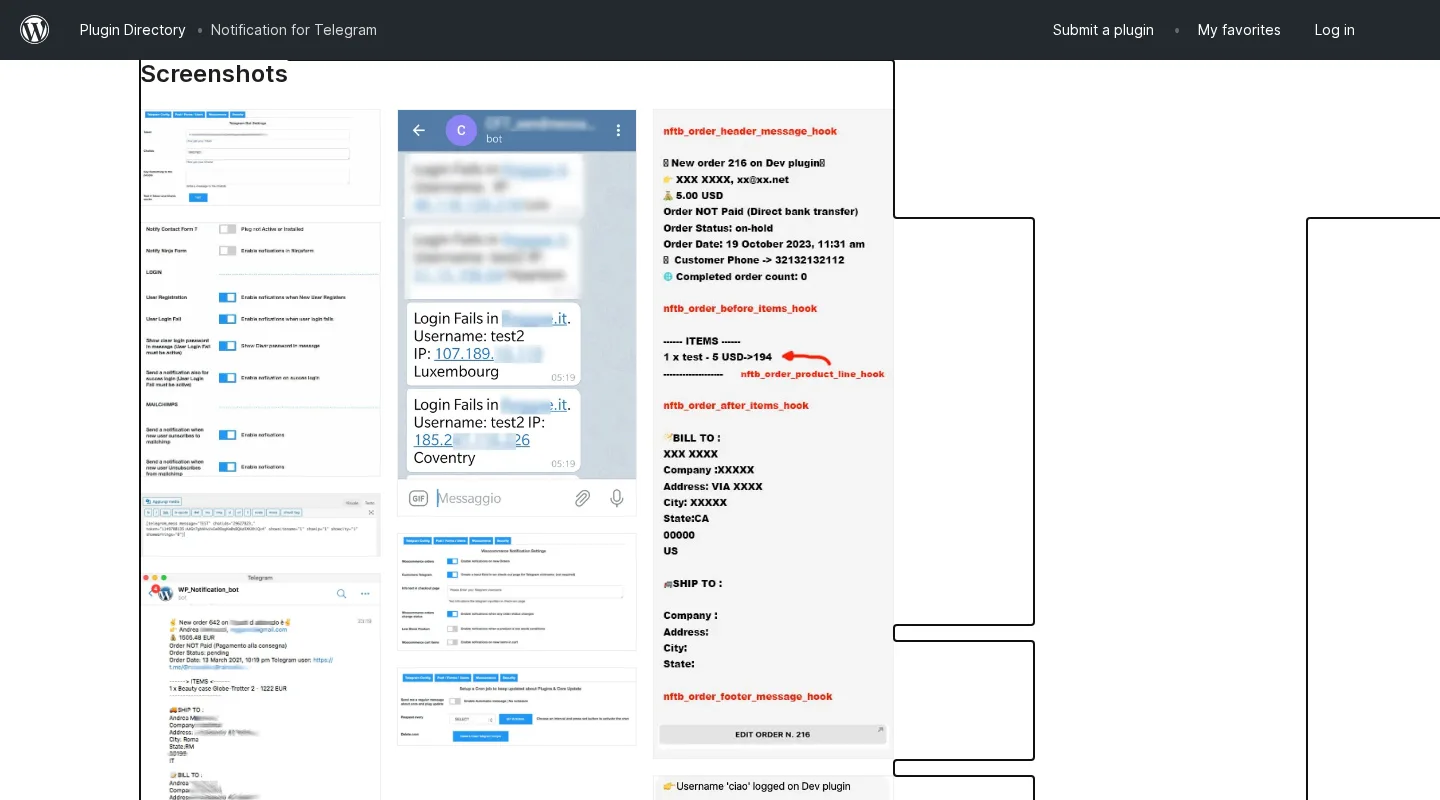This screenshot has height=800, width=1440.
Task: Open Notification for Telegram breadcrumb link
Action: click(x=294, y=30)
